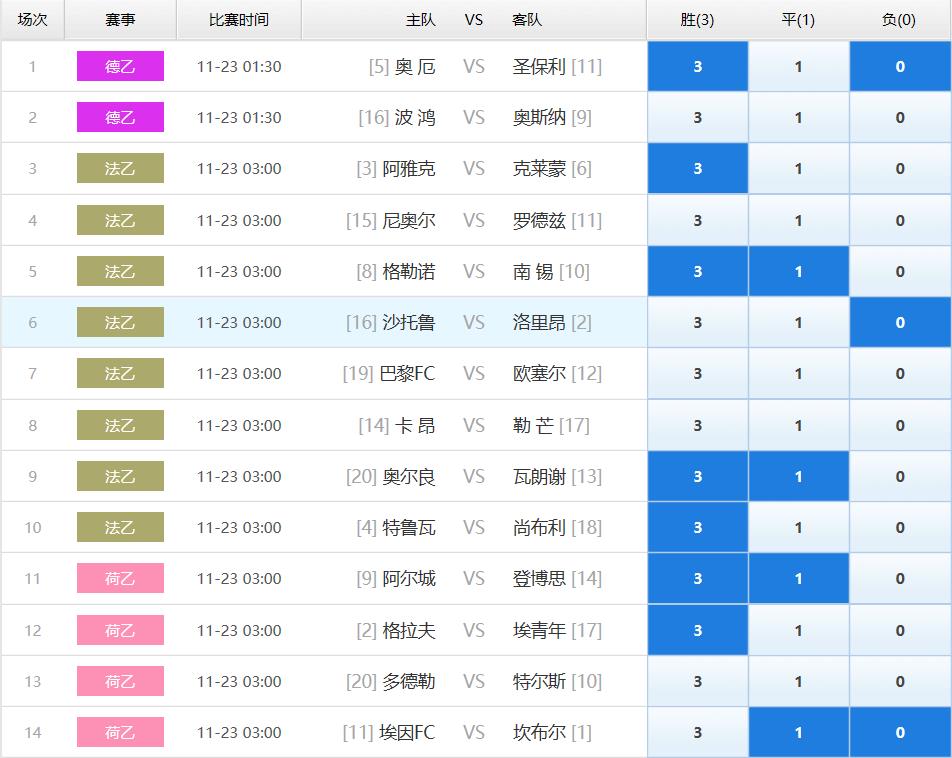
Task: Deselect draw (1) for 阿尔城 vs 登博思
Action: coord(798,578)
